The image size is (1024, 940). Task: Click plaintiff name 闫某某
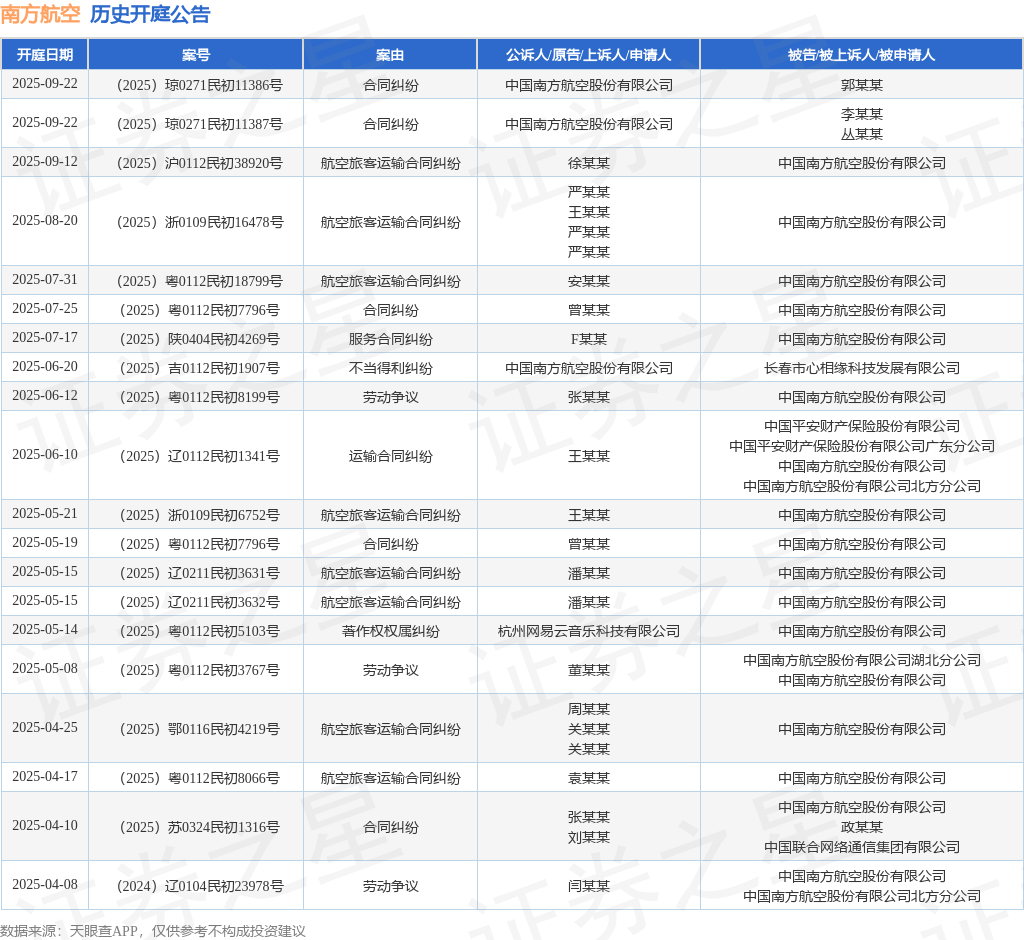point(588,886)
